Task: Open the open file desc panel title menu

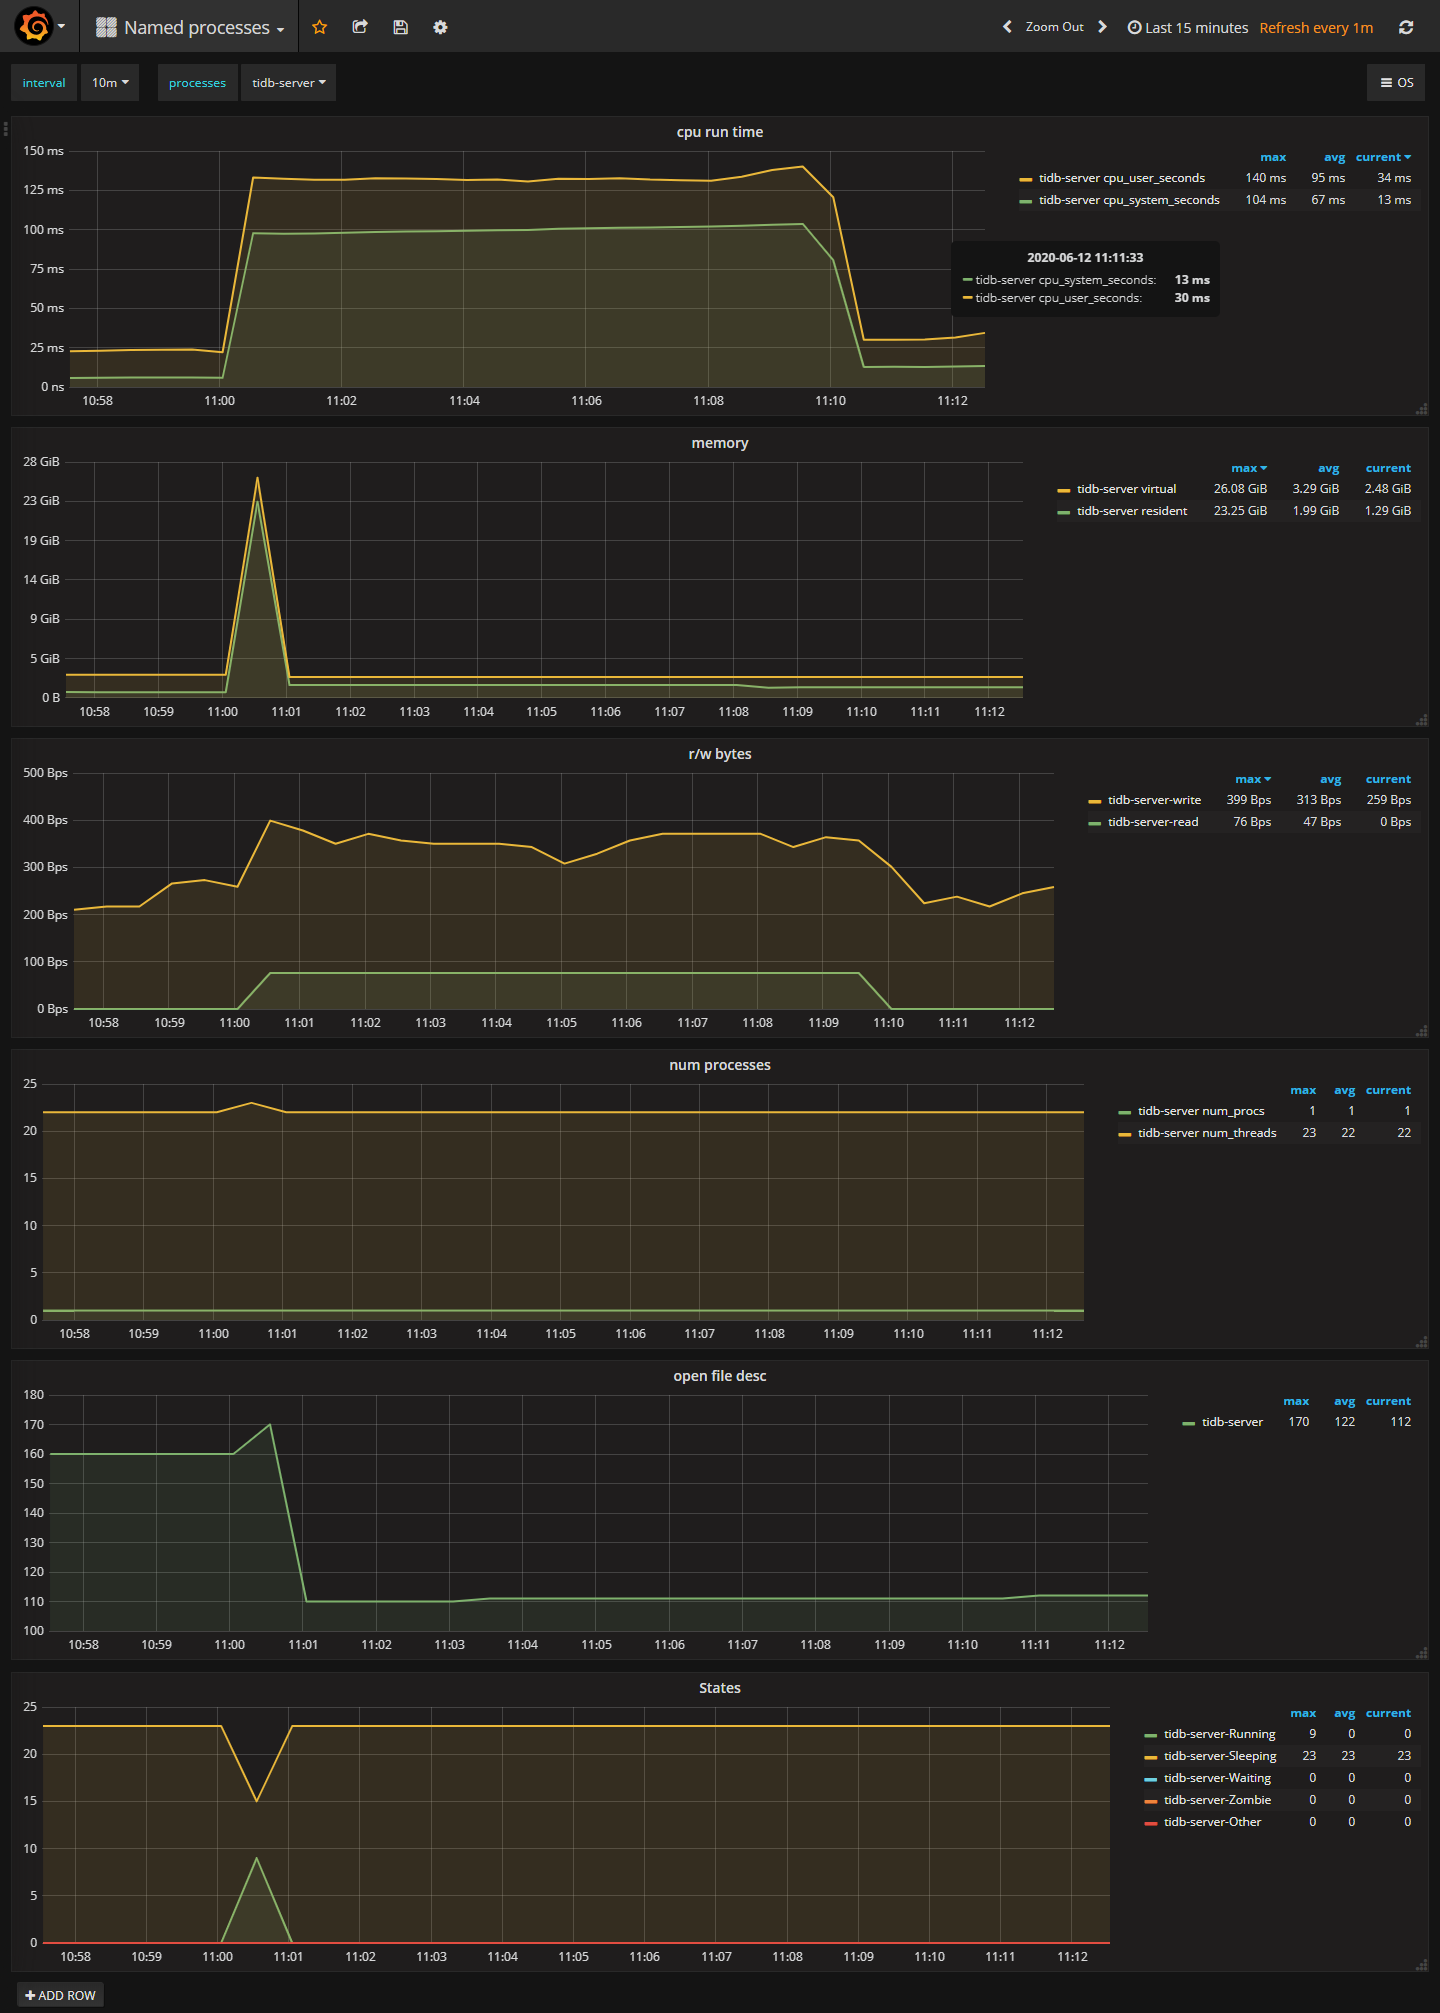Action: pyautogui.click(x=720, y=1376)
